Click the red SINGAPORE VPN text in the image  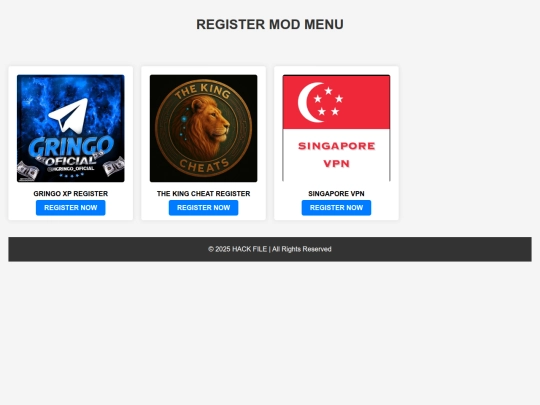[x=336, y=155]
